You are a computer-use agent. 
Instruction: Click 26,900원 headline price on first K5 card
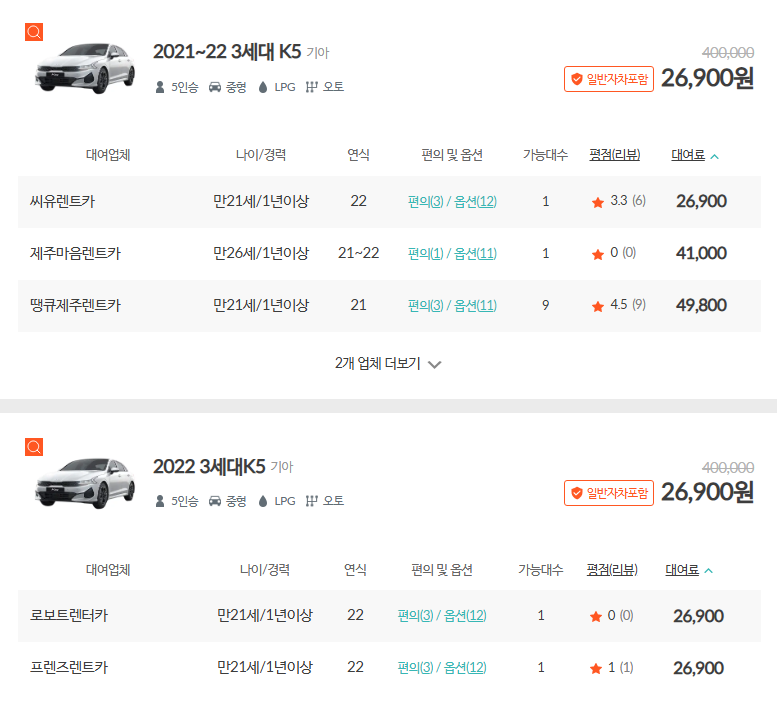pos(708,78)
